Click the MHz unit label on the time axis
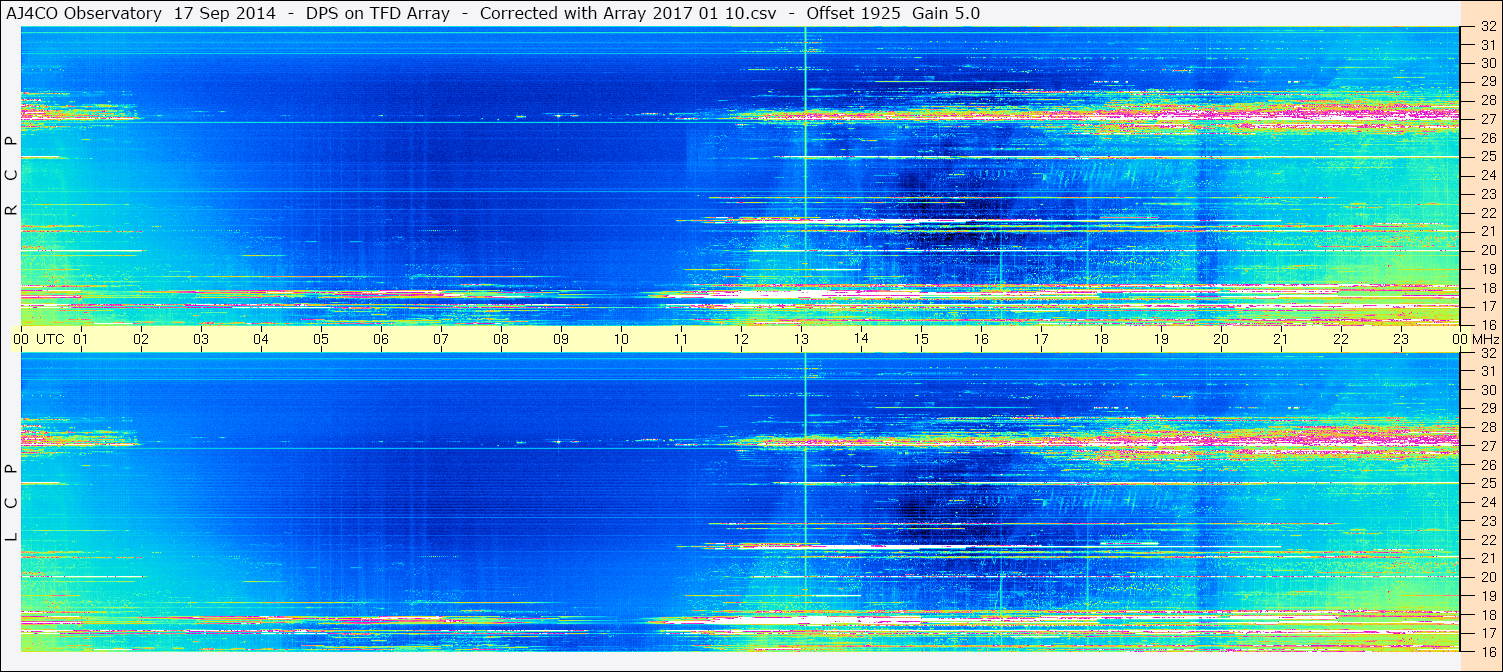This screenshot has width=1503, height=672. (x=1484, y=339)
